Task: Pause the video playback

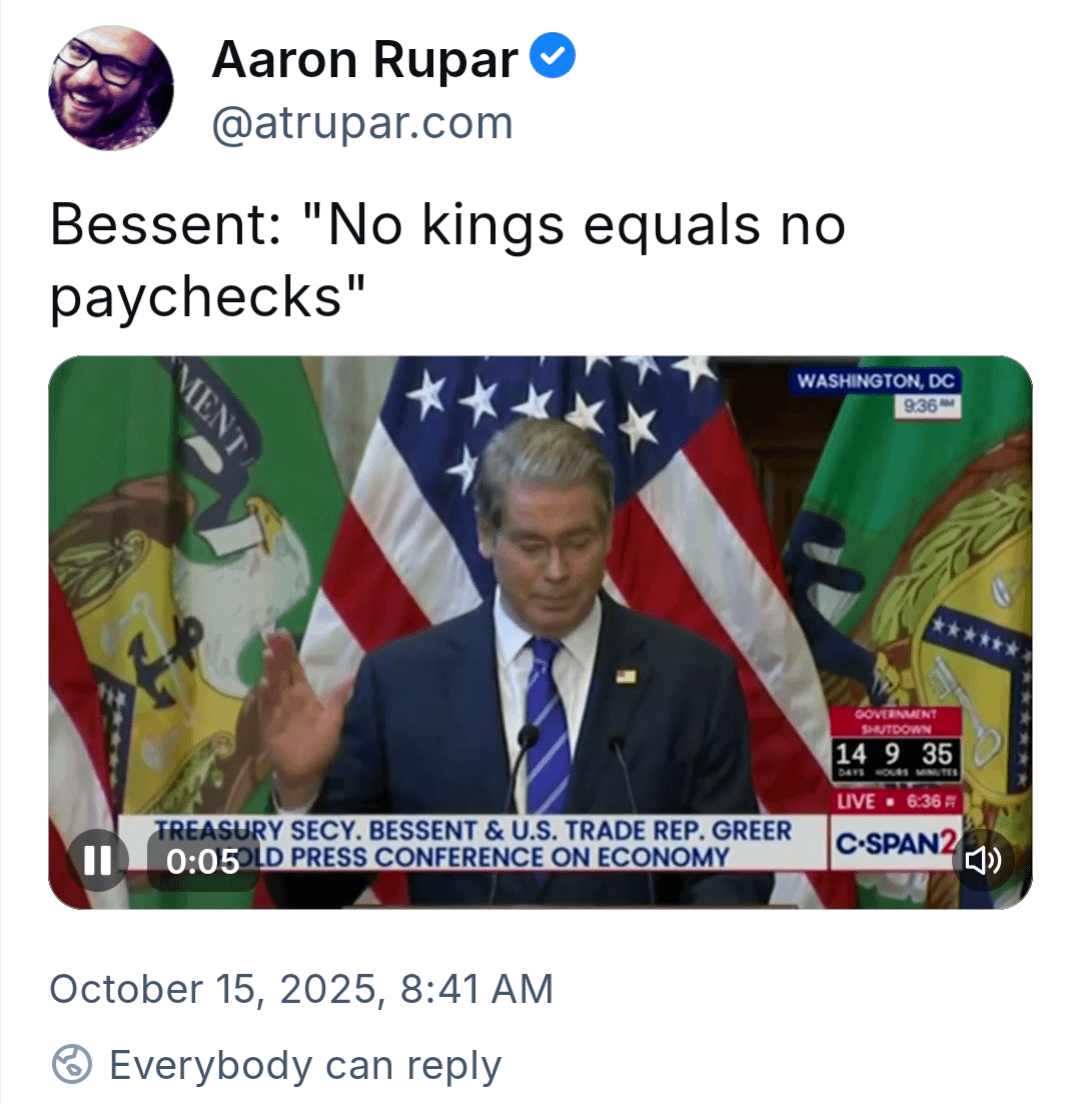Action: point(97,860)
